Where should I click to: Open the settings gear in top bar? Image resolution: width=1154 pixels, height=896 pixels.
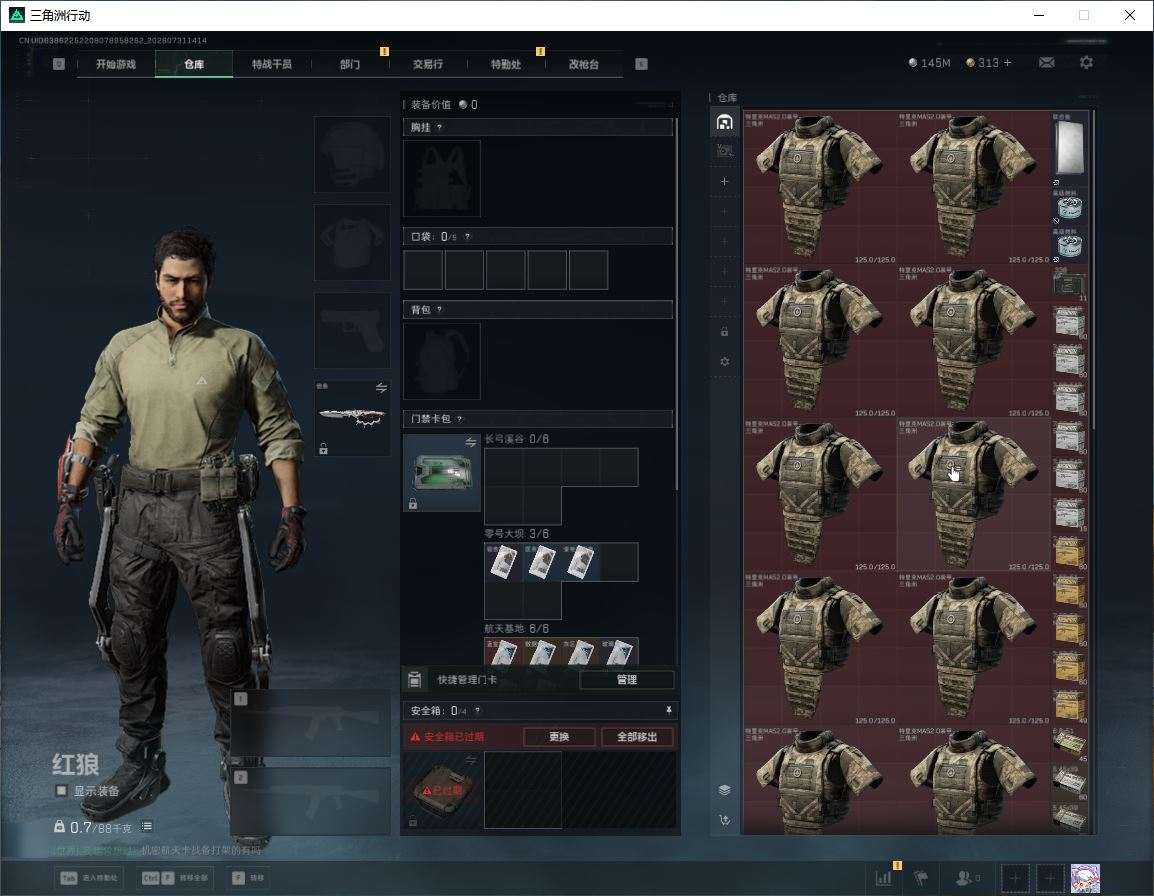click(1086, 63)
